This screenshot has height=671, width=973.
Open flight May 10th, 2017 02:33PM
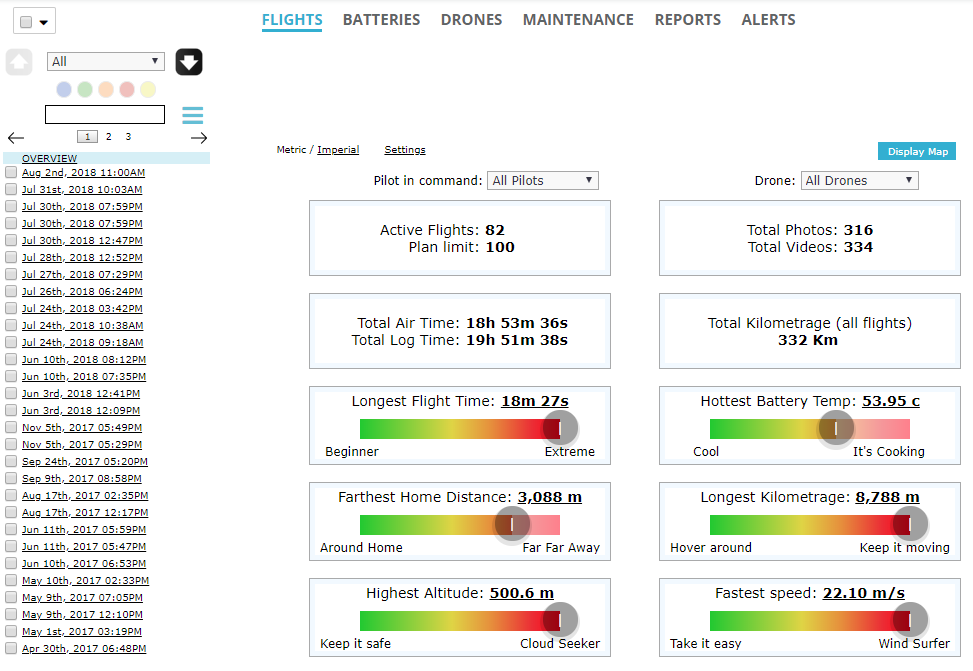[85, 580]
